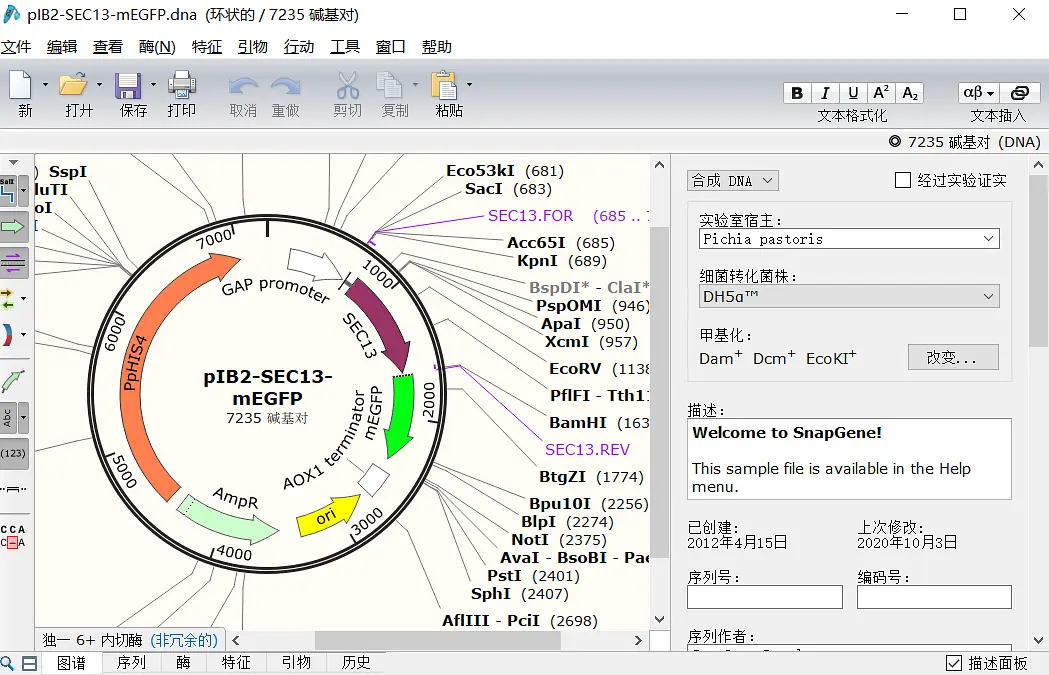The width and height of the screenshot is (1049, 675).
Task: Open the αβ special character dropdown
Action: [x=979, y=93]
